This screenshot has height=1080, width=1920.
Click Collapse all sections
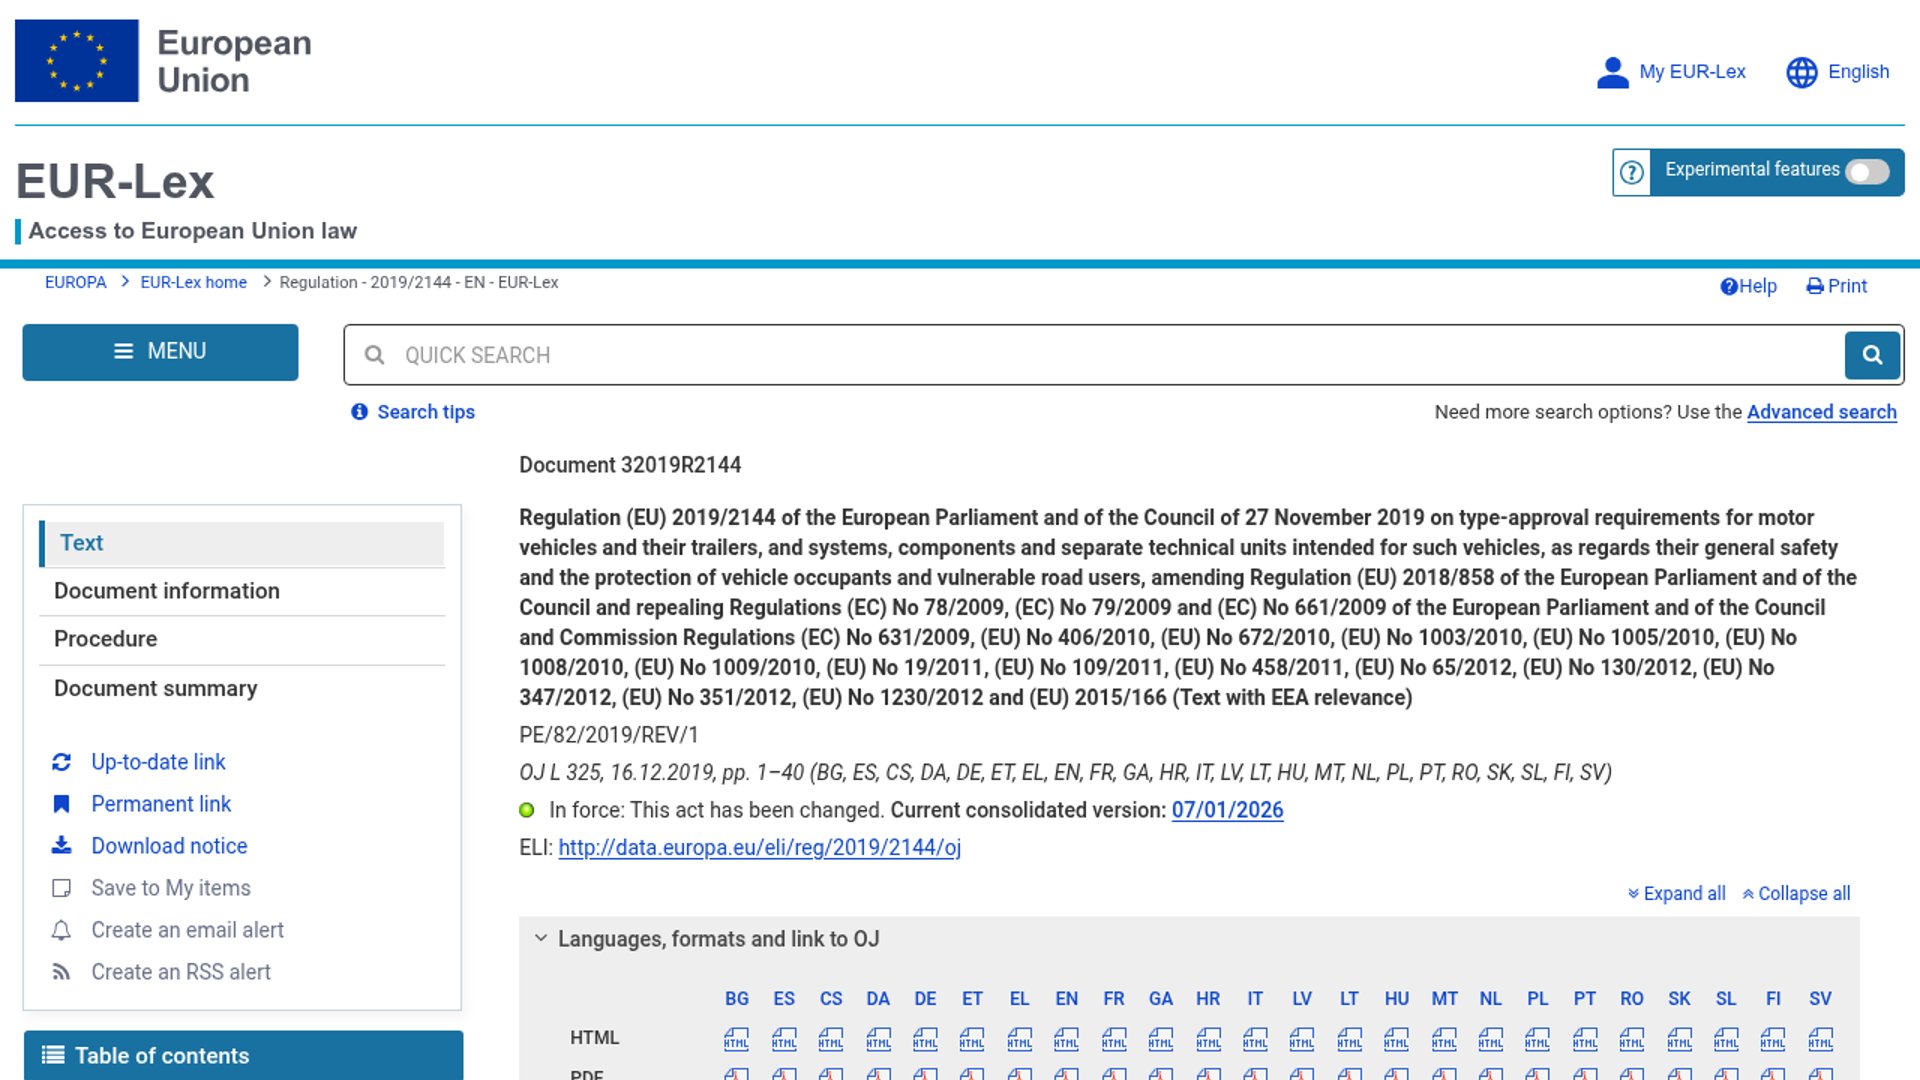[x=1796, y=894]
